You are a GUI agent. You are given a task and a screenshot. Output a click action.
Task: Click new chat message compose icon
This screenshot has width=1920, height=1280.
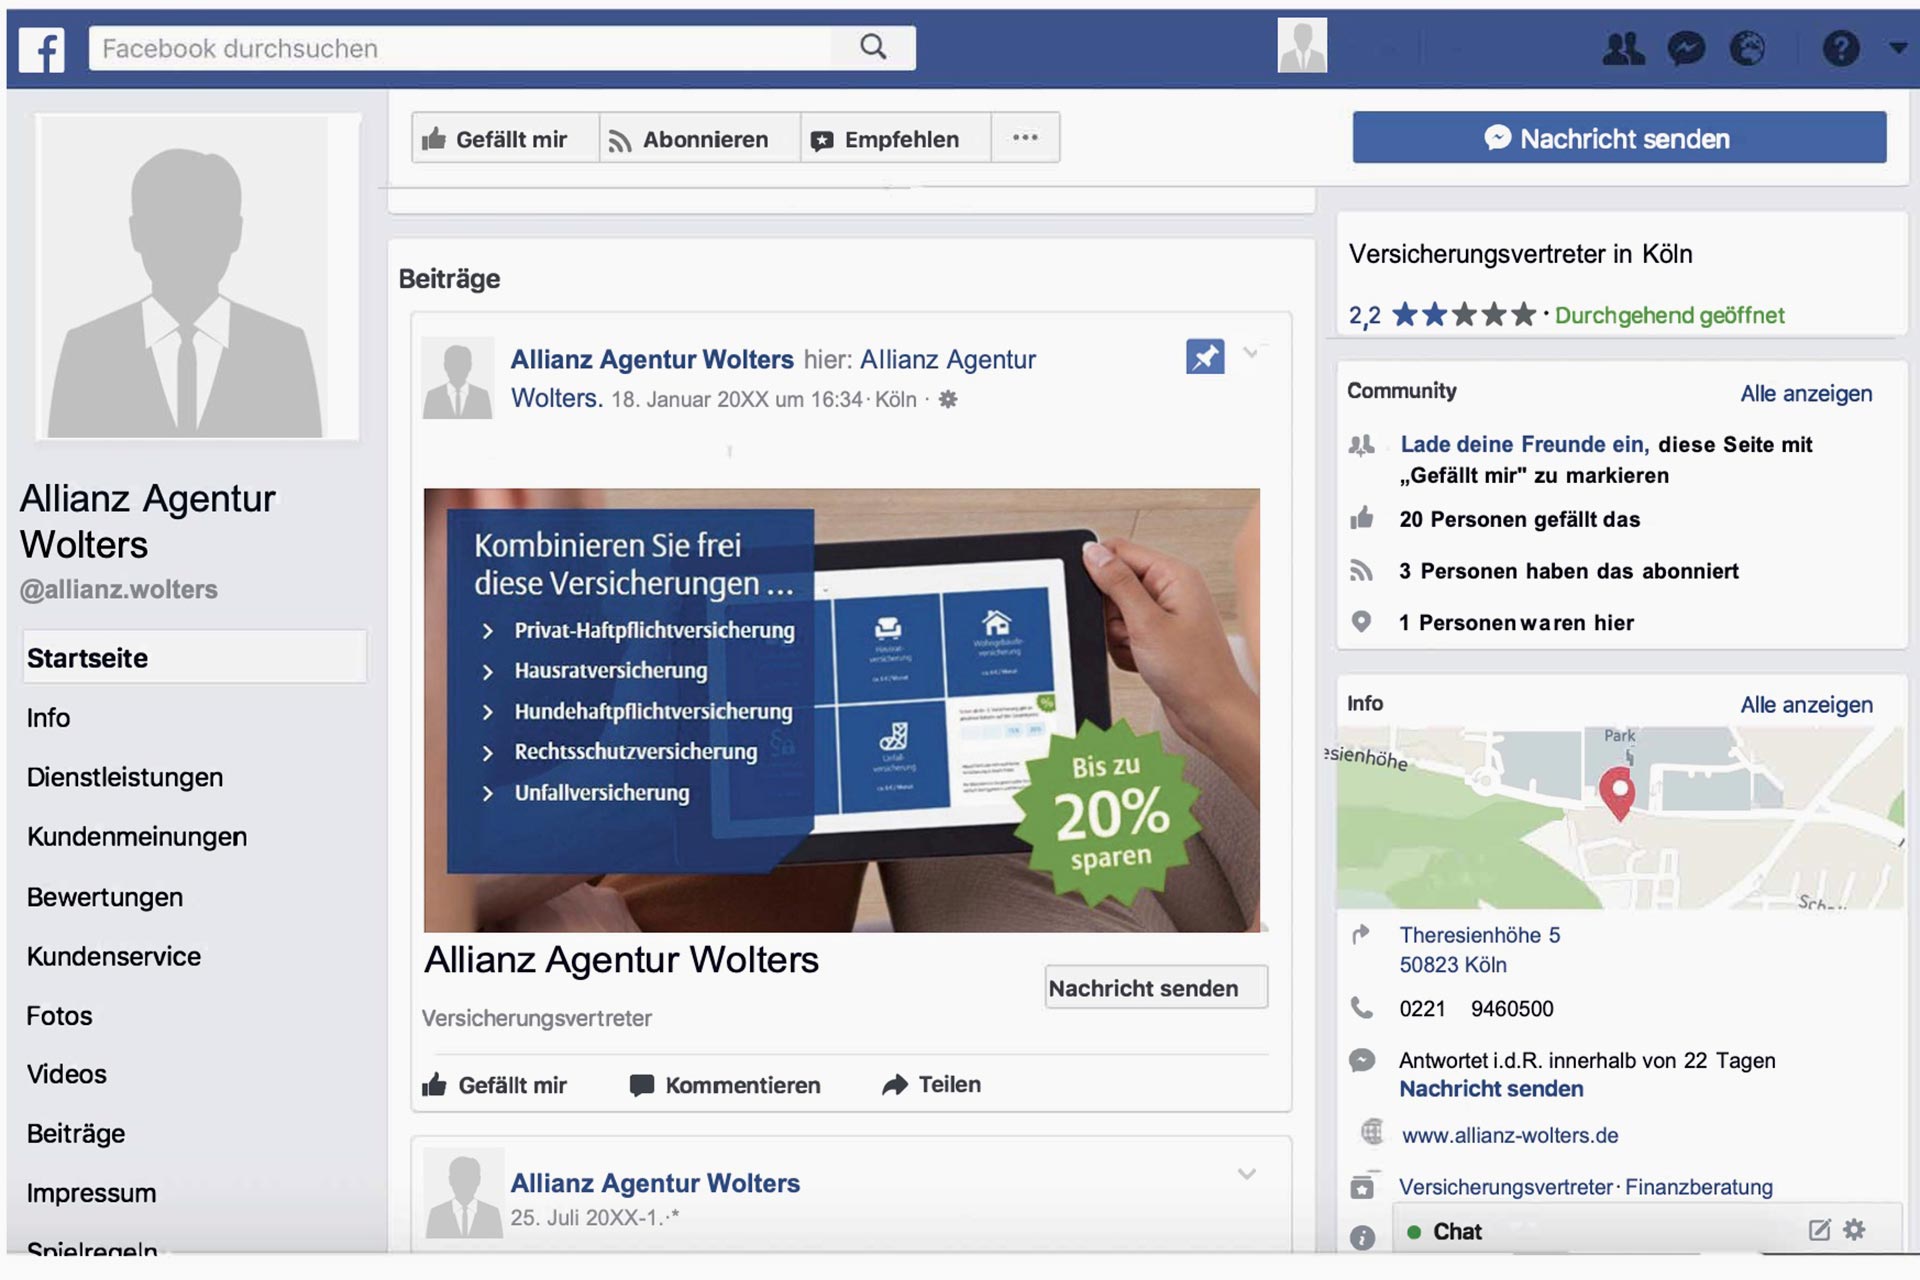pos(1819,1230)
